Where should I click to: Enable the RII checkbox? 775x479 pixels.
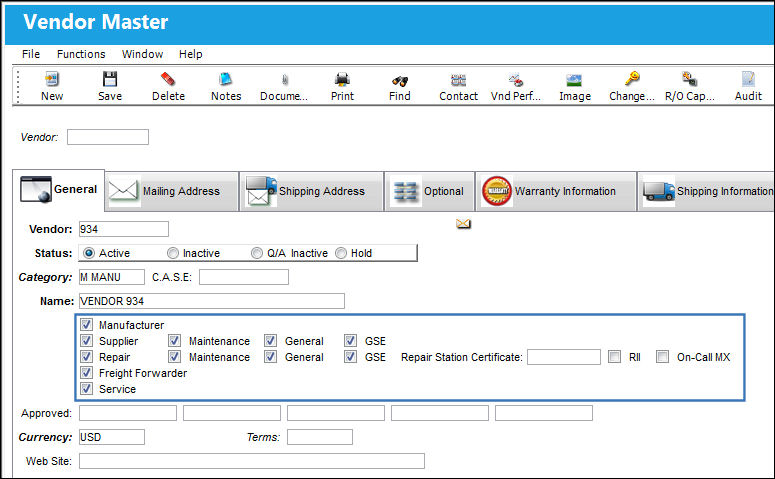[x=614, y=356]
